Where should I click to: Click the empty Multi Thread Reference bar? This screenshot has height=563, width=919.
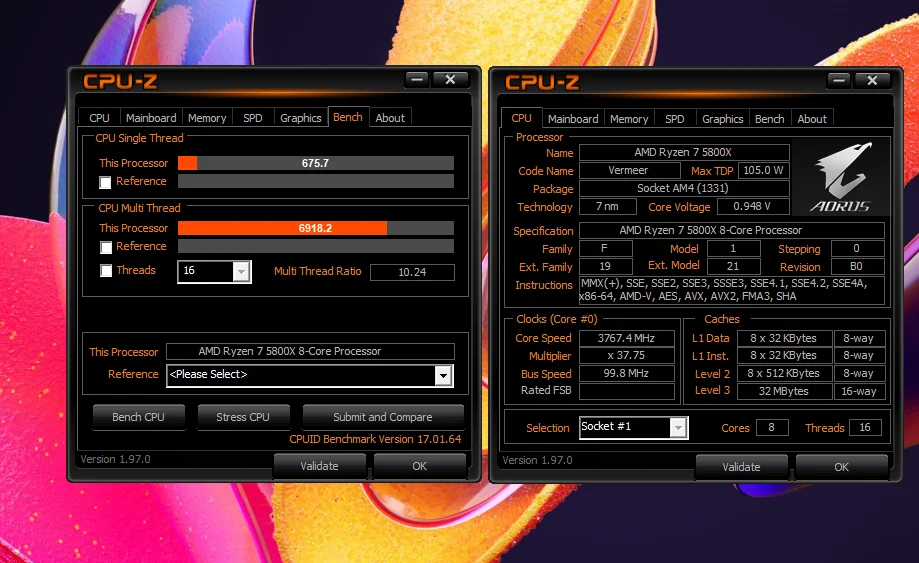pos(316,246)
